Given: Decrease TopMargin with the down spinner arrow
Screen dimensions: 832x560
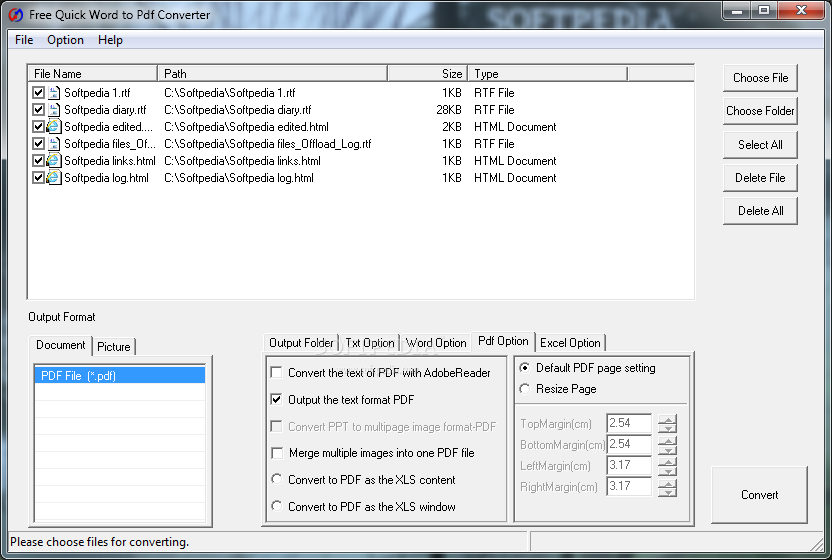Looking at the screenshot, I should coord(668,428).
